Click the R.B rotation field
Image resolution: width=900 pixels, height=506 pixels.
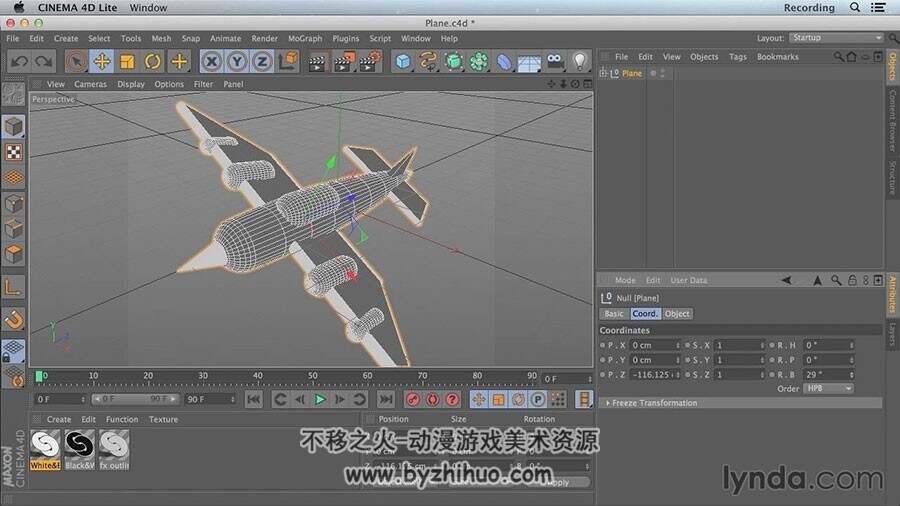pos(828,375)
